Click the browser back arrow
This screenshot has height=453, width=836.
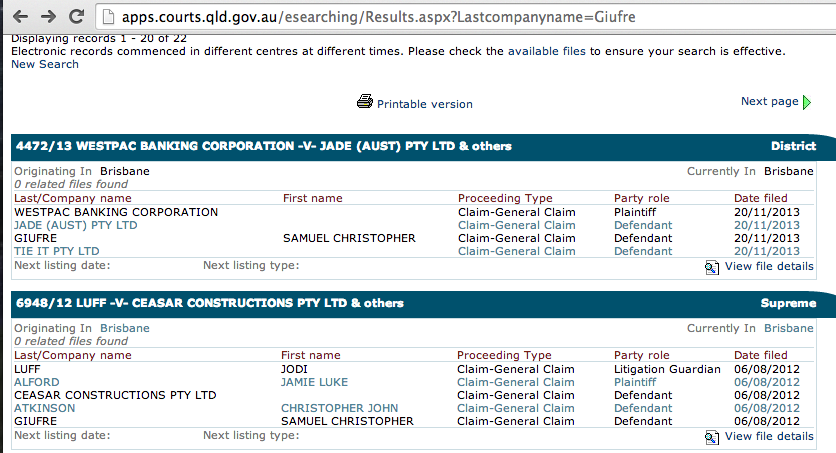[x=21, y=17]
